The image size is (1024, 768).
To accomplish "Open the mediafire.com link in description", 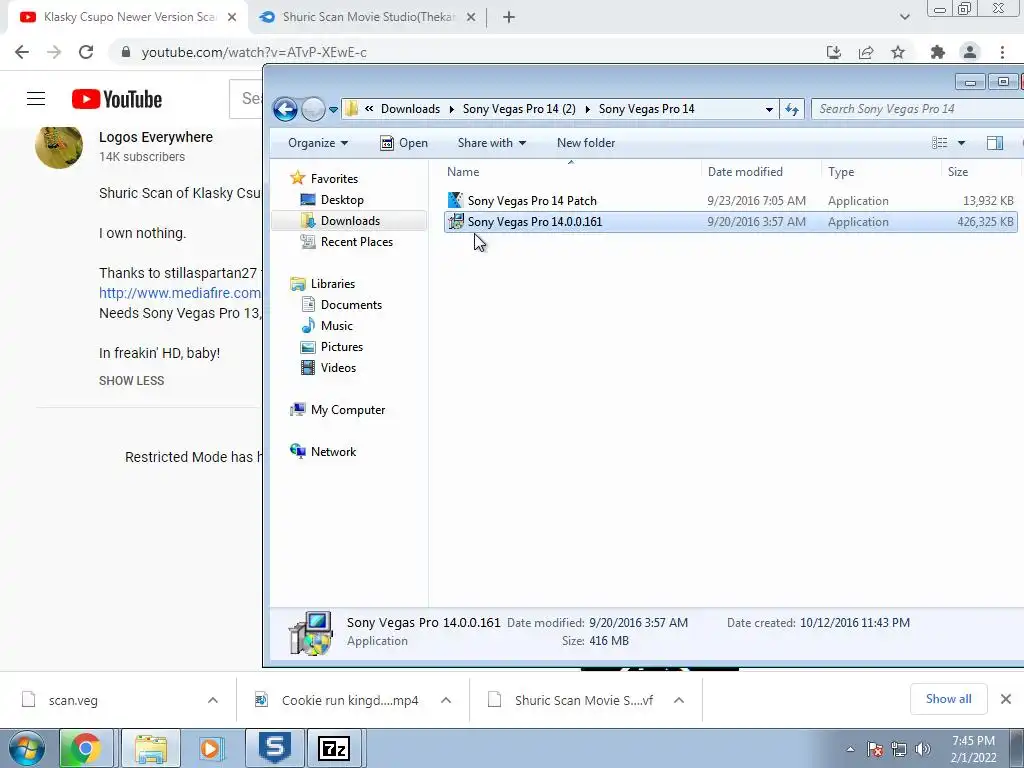I will pyautogui.click(x=180, y=293).
